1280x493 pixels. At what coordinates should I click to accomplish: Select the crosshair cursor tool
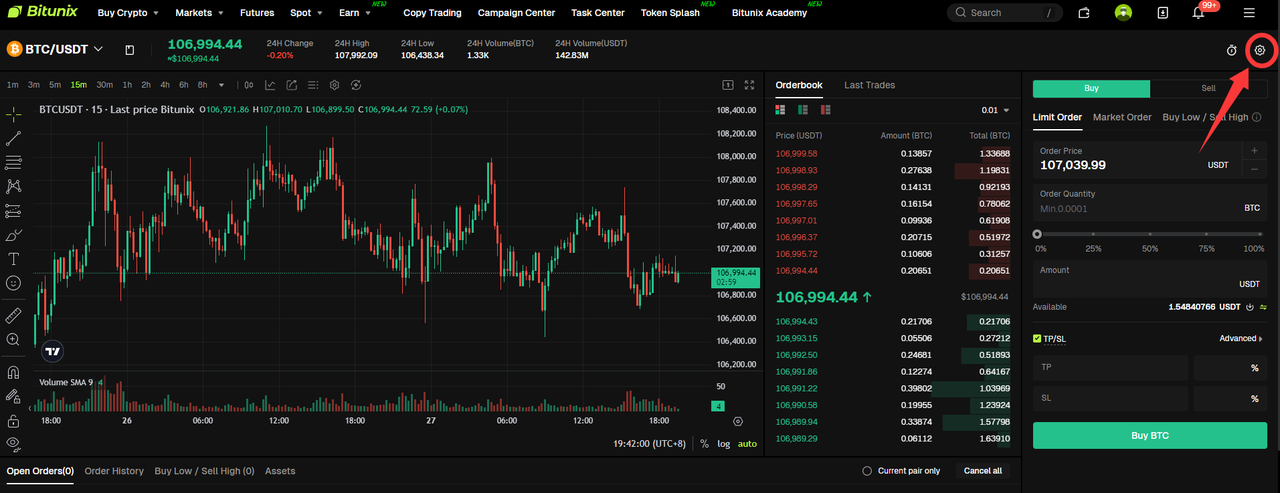[x=14, y=114]
